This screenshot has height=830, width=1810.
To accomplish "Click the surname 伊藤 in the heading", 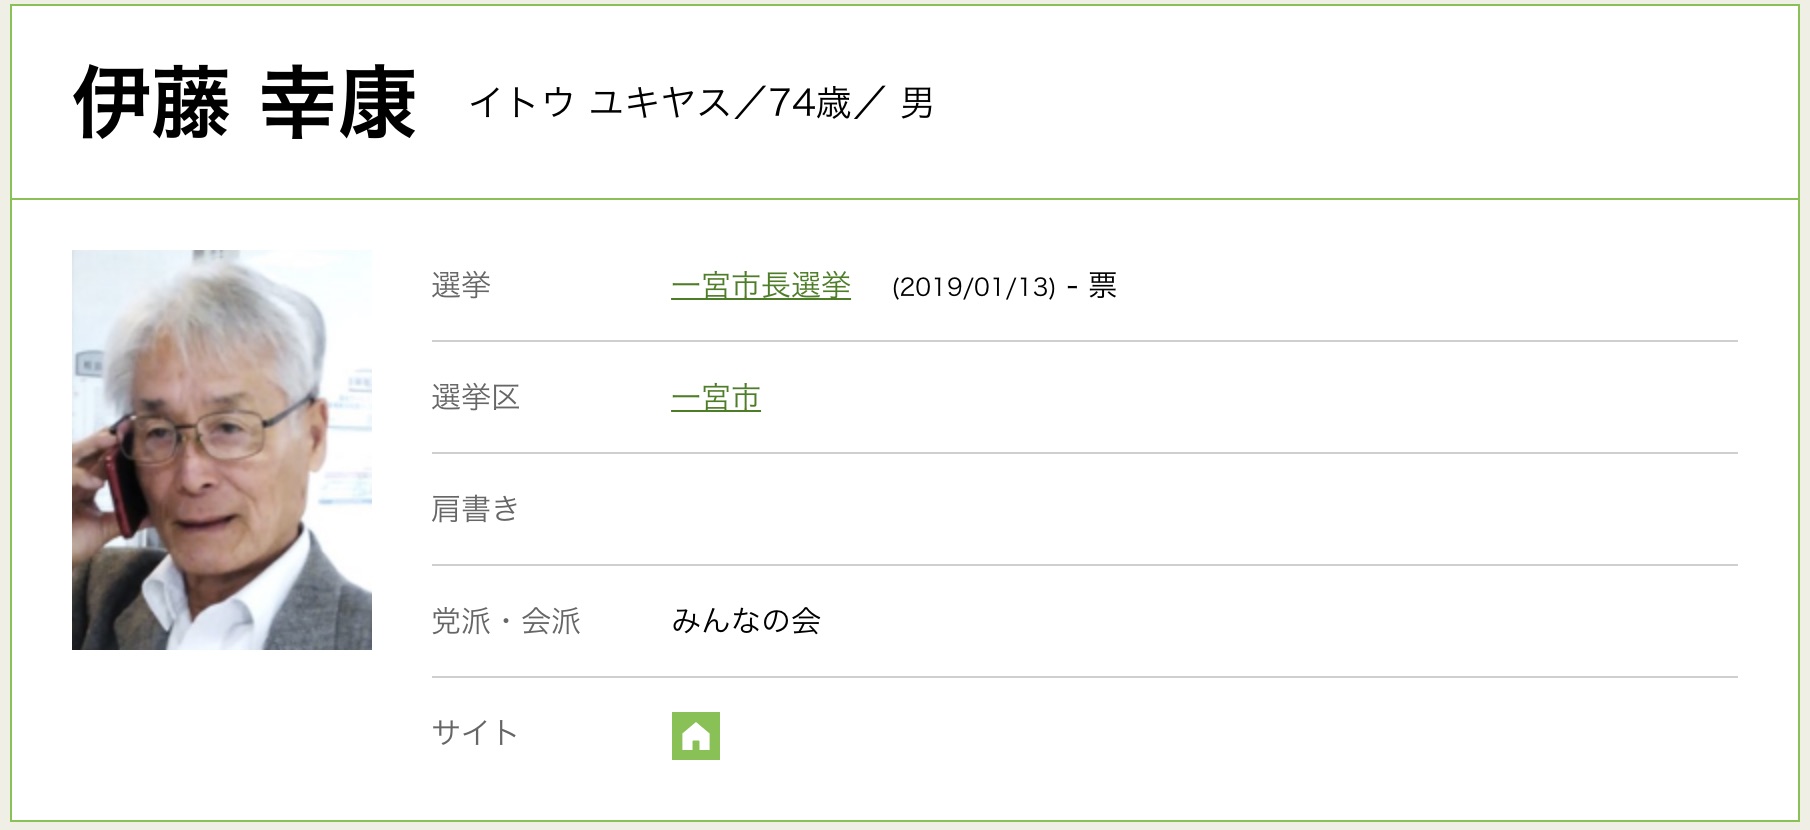I will pyautogui.click(x=151, y=103).
